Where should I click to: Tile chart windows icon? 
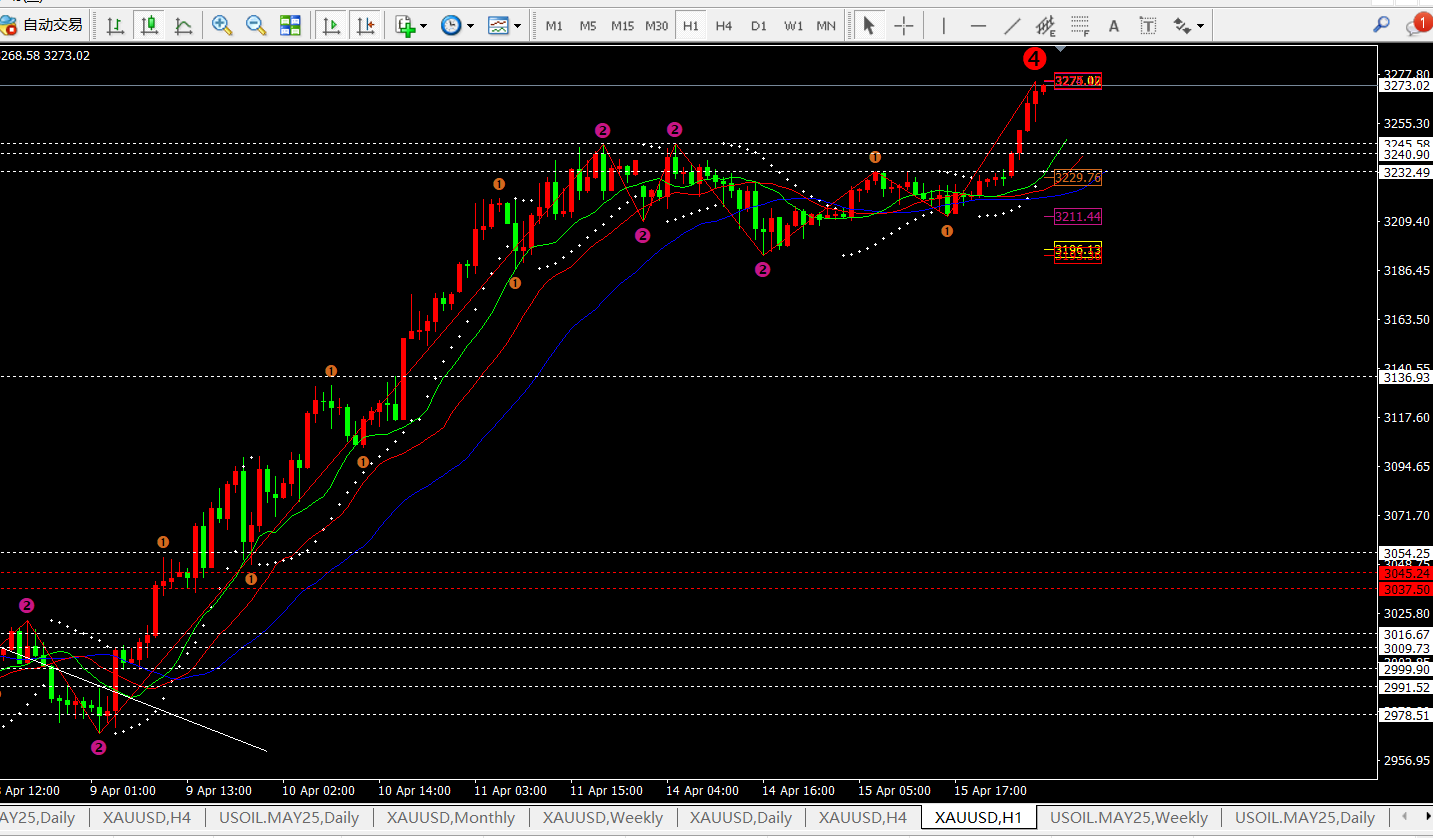(290, 25)
